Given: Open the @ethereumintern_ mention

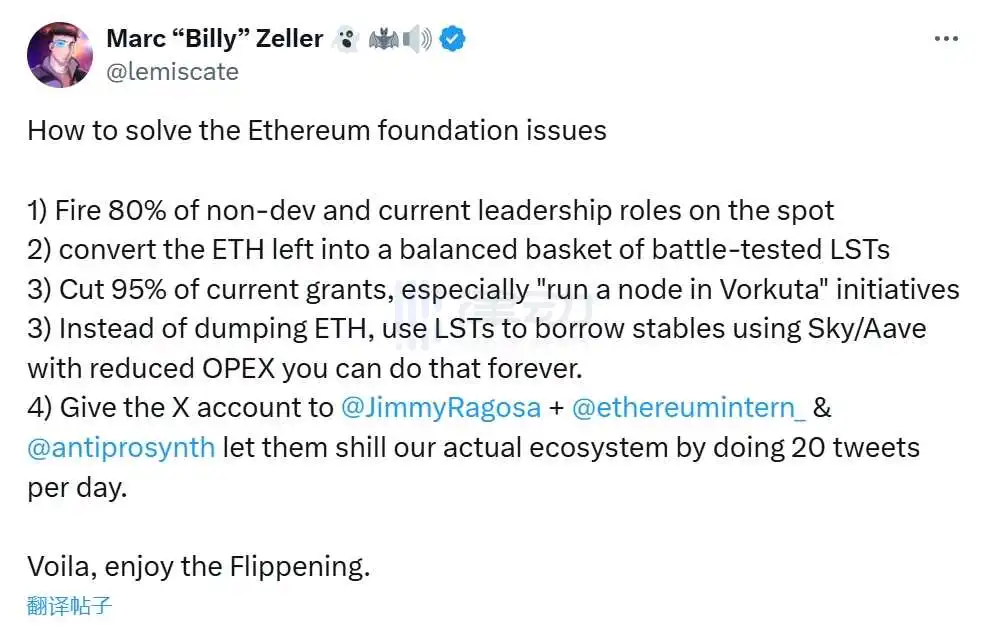Looking at the screenshot, I should pos(688,408).
